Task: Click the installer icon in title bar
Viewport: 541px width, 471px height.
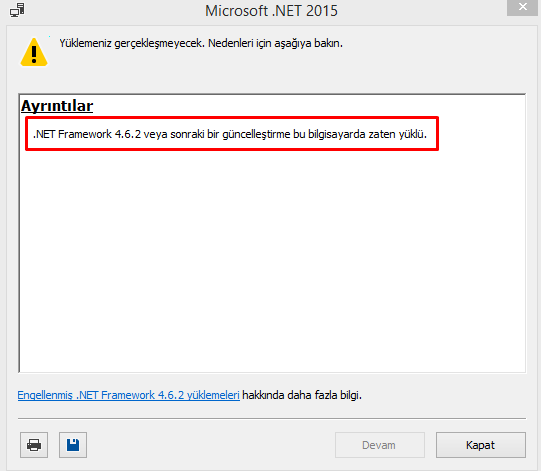Action: tap(17, 10)
